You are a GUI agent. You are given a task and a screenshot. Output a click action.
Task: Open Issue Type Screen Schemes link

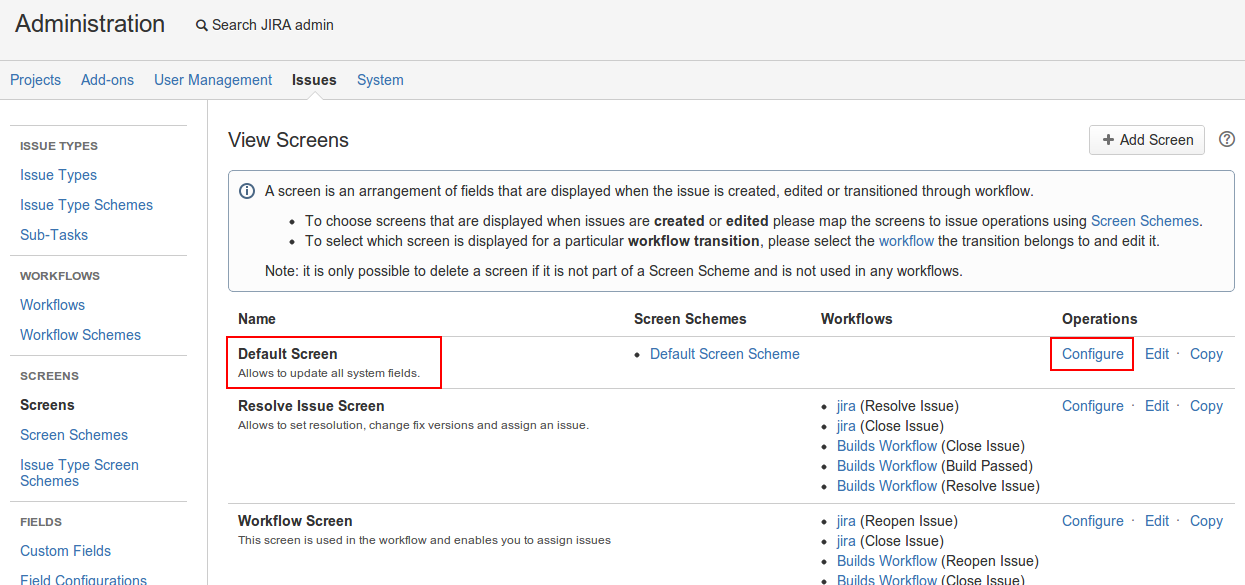[x=79, y=473]
